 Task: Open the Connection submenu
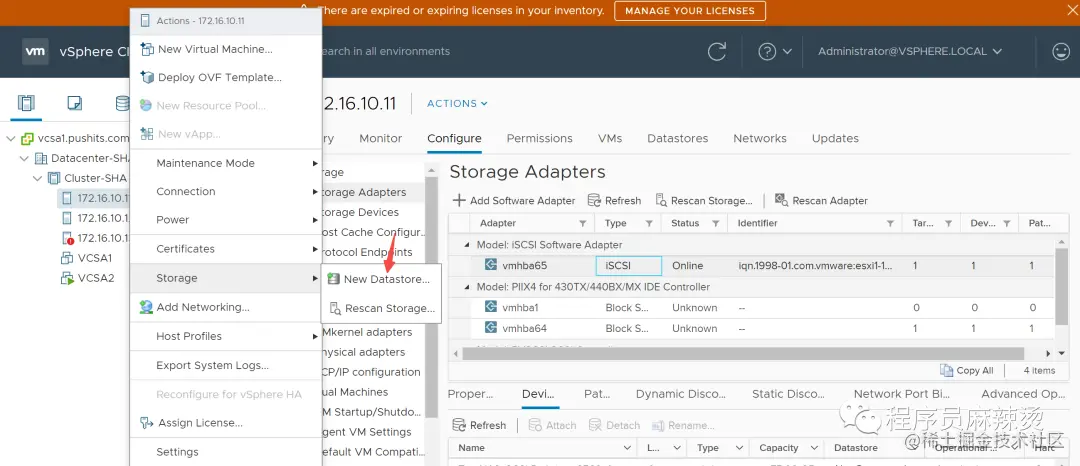[x=225, y=191]
